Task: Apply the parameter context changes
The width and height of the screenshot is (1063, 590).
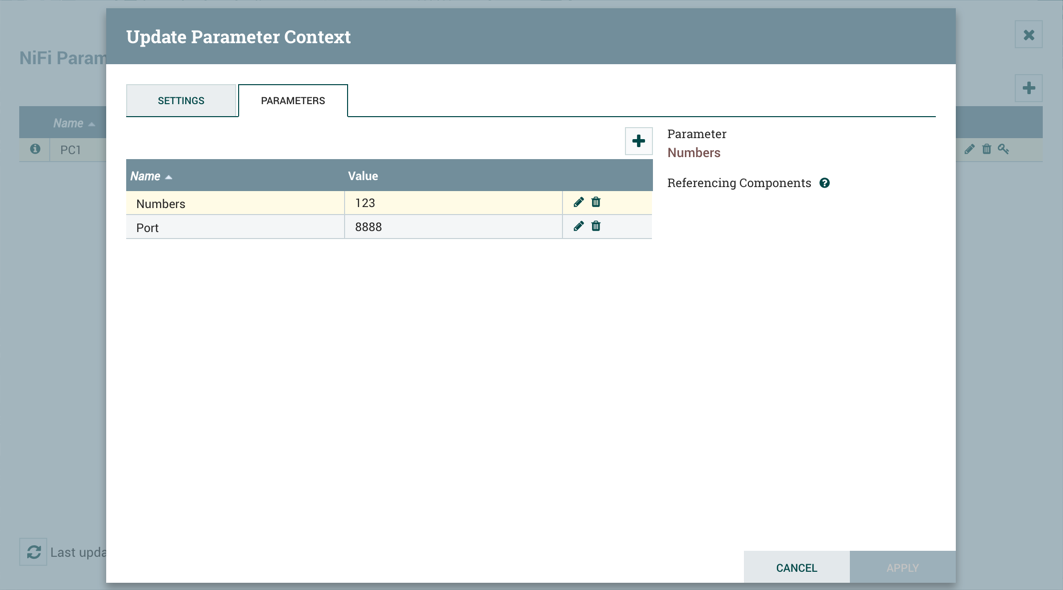Action: tap(902, 567)
